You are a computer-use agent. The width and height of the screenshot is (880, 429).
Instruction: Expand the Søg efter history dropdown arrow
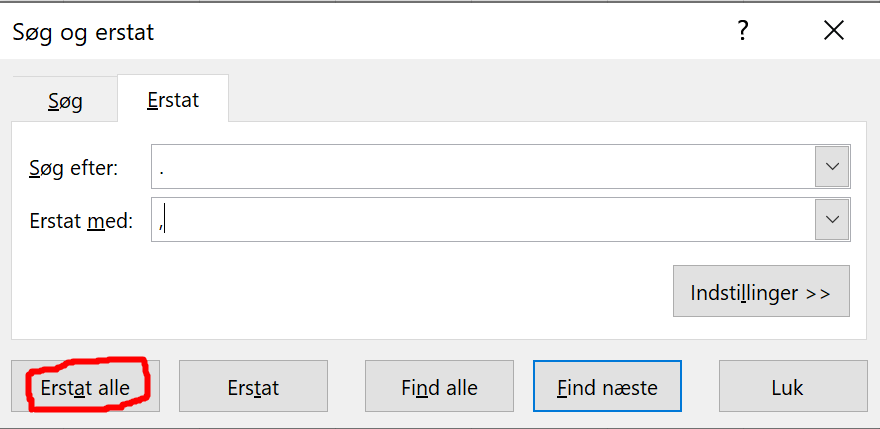coord(832,167)
